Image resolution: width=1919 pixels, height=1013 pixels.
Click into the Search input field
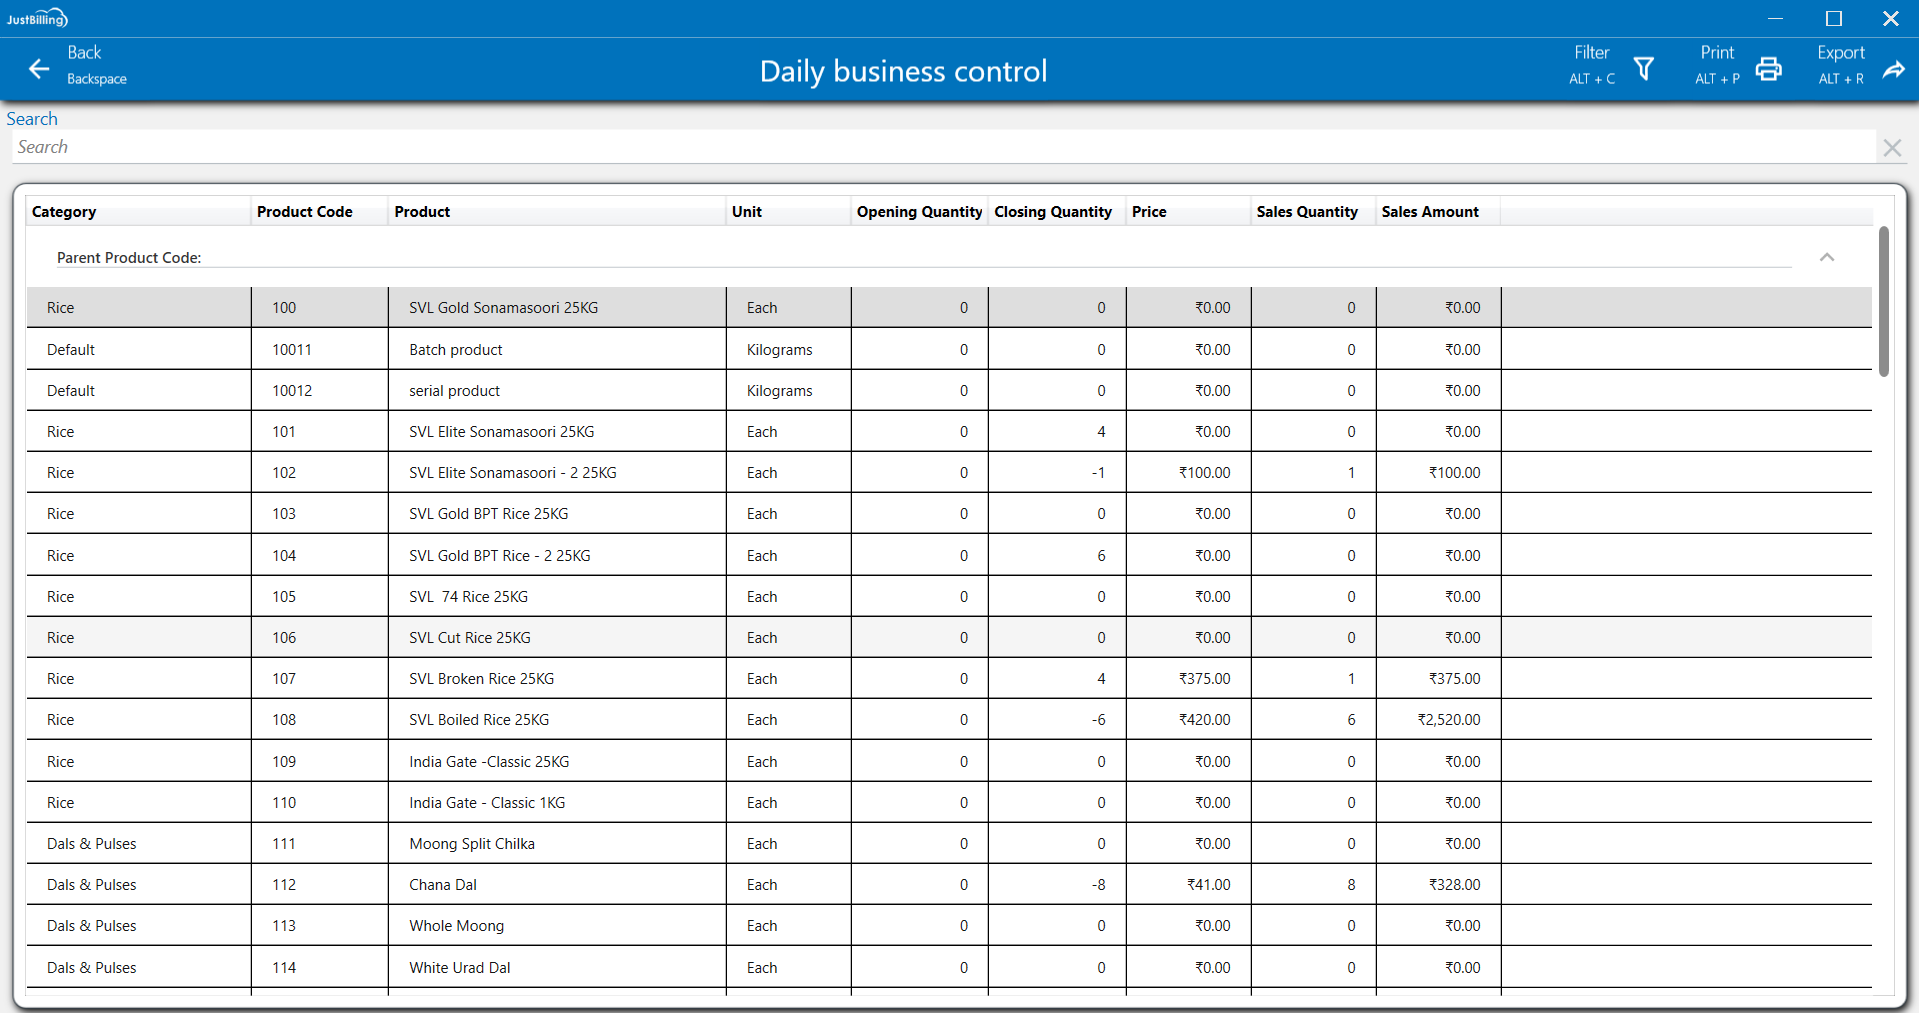(x=940, y=147)
